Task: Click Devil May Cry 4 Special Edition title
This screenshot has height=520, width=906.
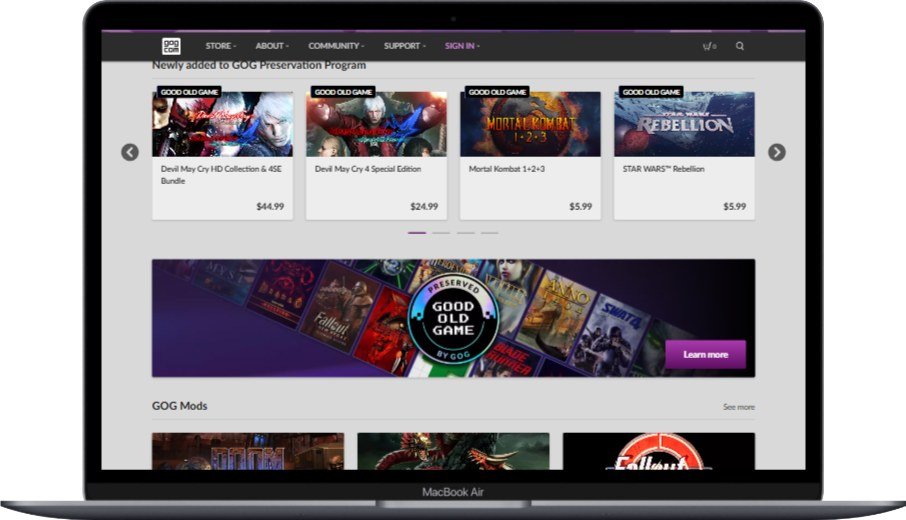Action: pyautogui.click(x=367, y=169)
